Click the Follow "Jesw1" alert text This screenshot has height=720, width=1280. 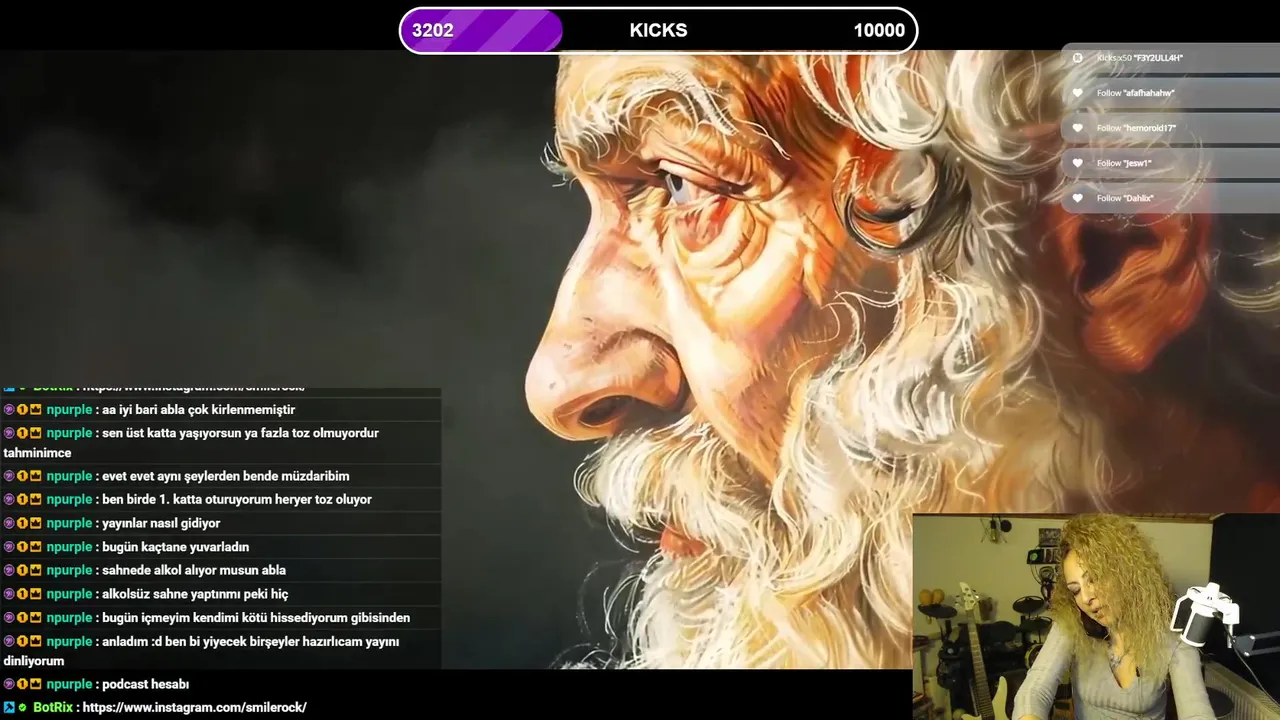tap(1124, 163)
